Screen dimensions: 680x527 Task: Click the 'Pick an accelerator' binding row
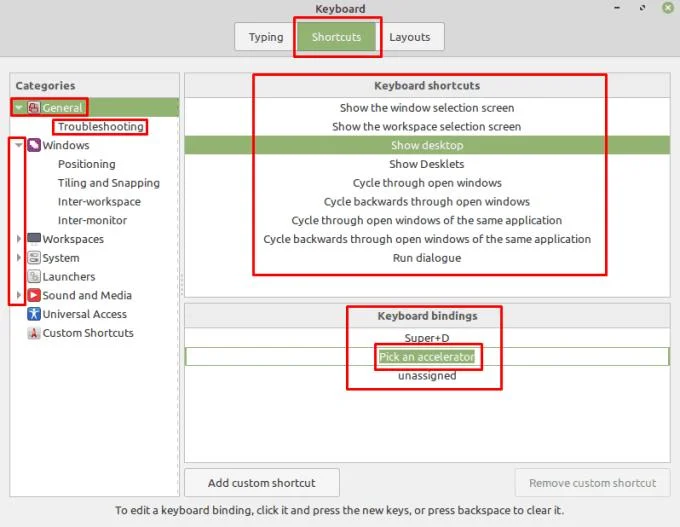coord(427,357)
